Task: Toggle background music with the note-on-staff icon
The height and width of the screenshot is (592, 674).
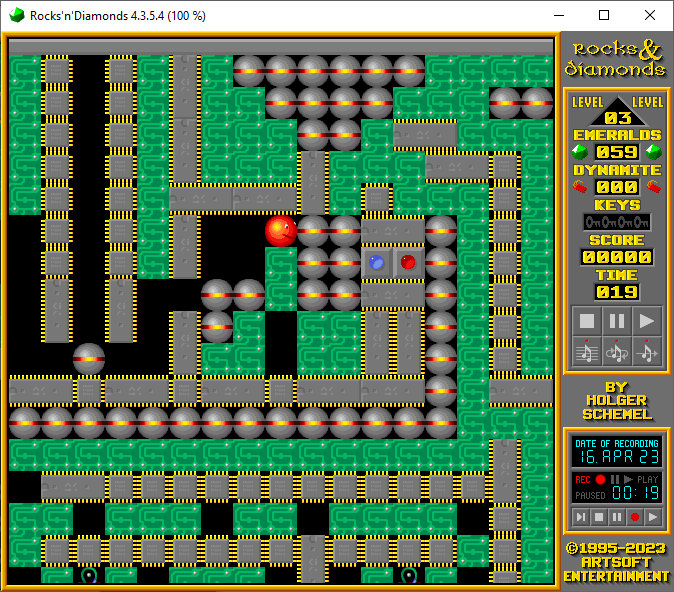Action: point(587,352)
